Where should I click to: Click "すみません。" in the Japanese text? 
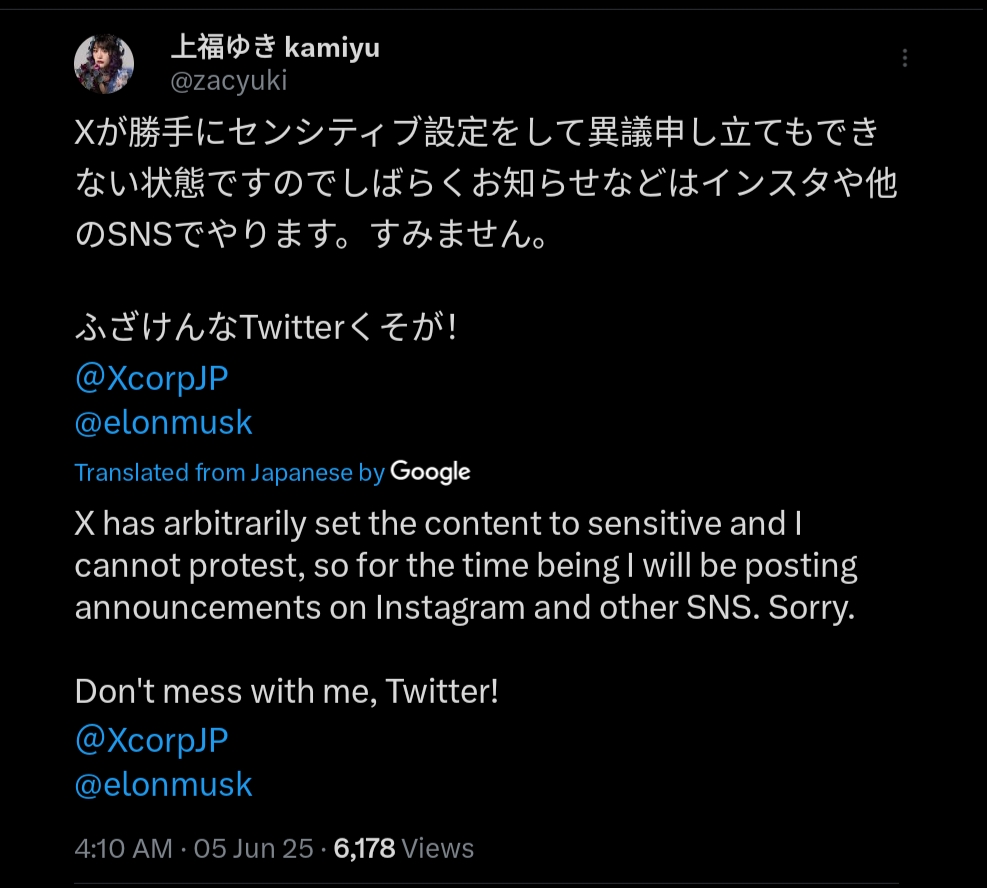[x=460, y=238]
